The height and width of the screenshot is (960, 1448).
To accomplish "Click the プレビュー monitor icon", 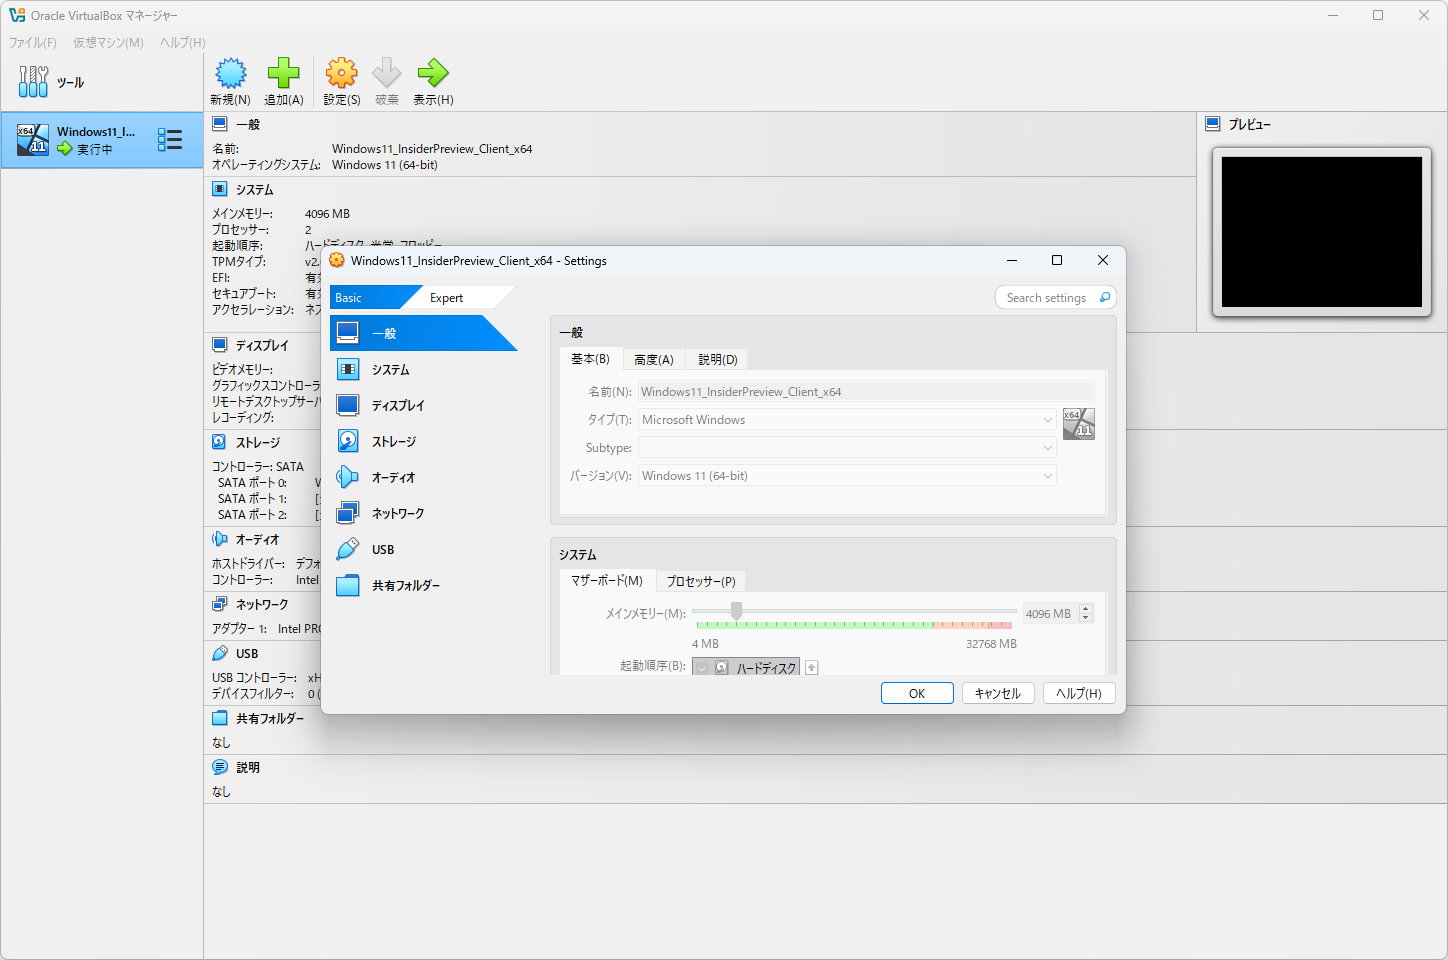I will point(1213,124).
